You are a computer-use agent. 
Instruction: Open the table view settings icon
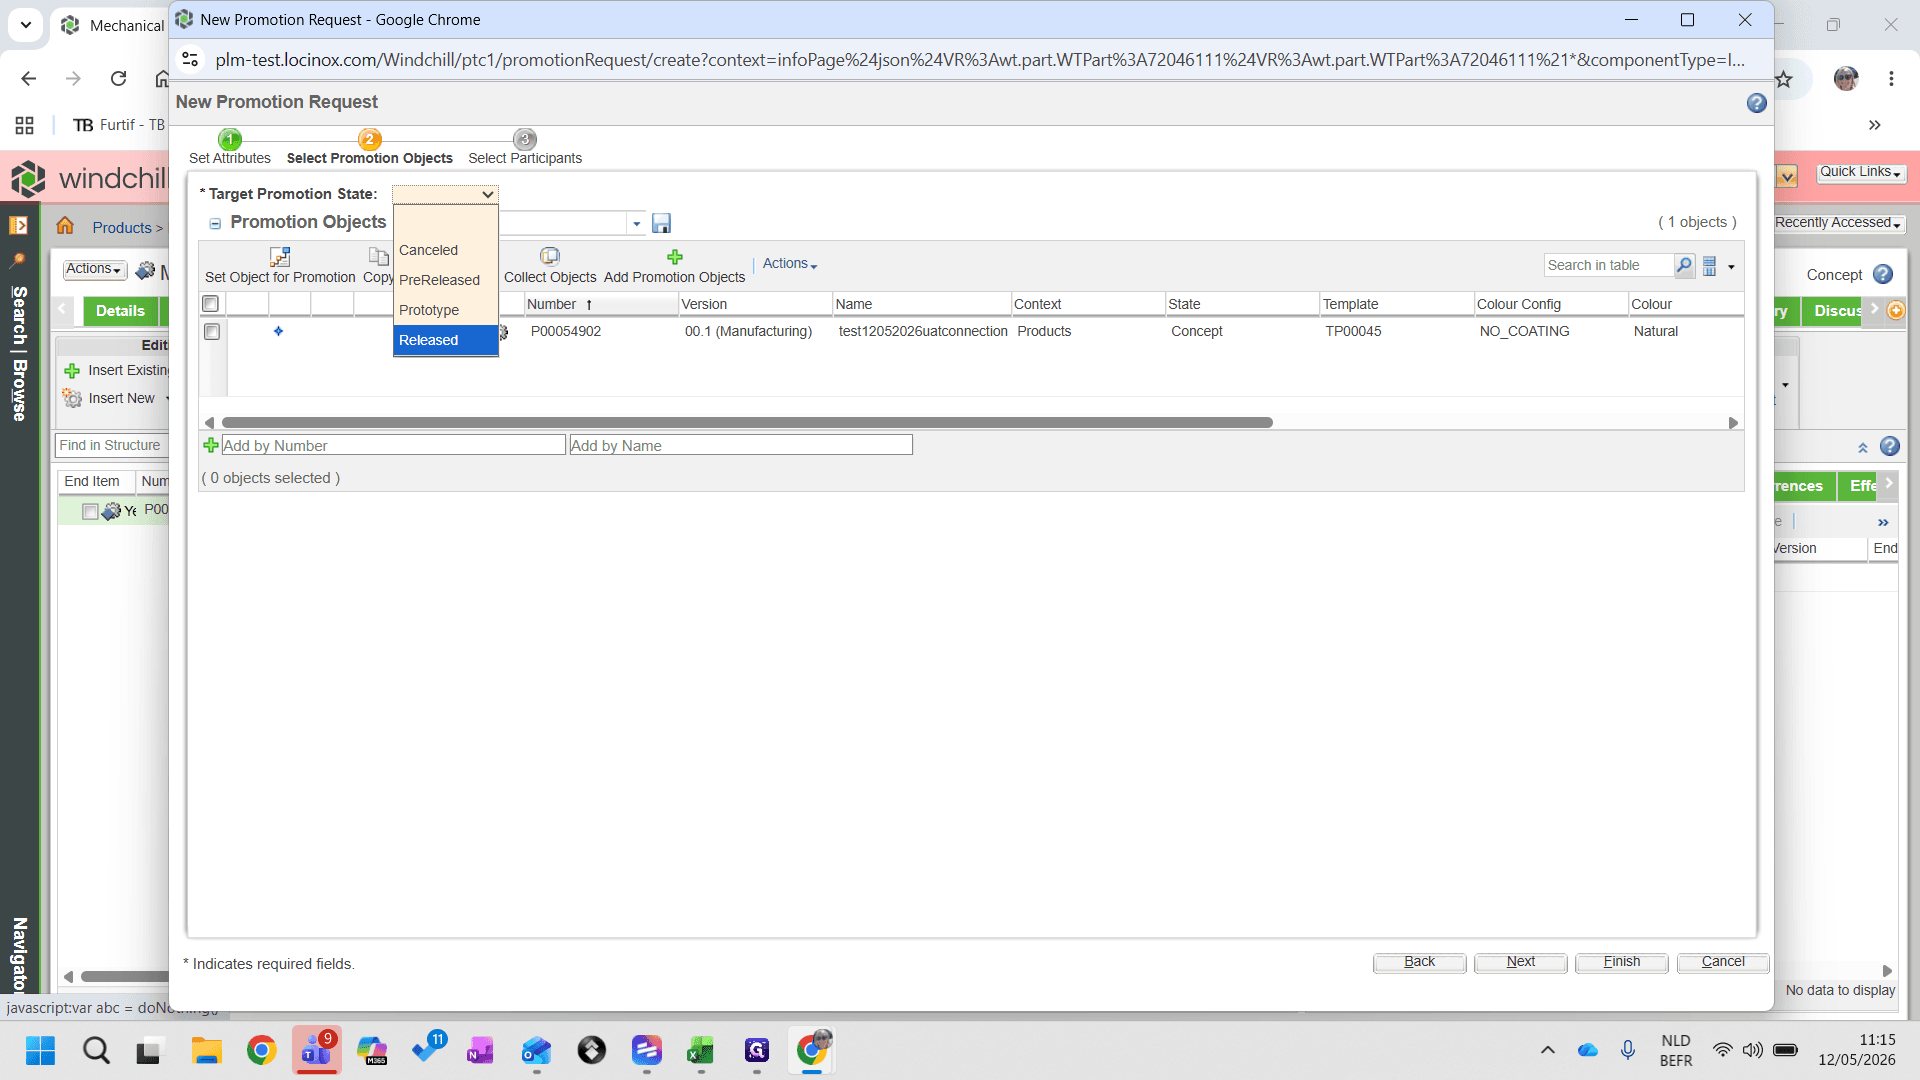[1710, 266]
